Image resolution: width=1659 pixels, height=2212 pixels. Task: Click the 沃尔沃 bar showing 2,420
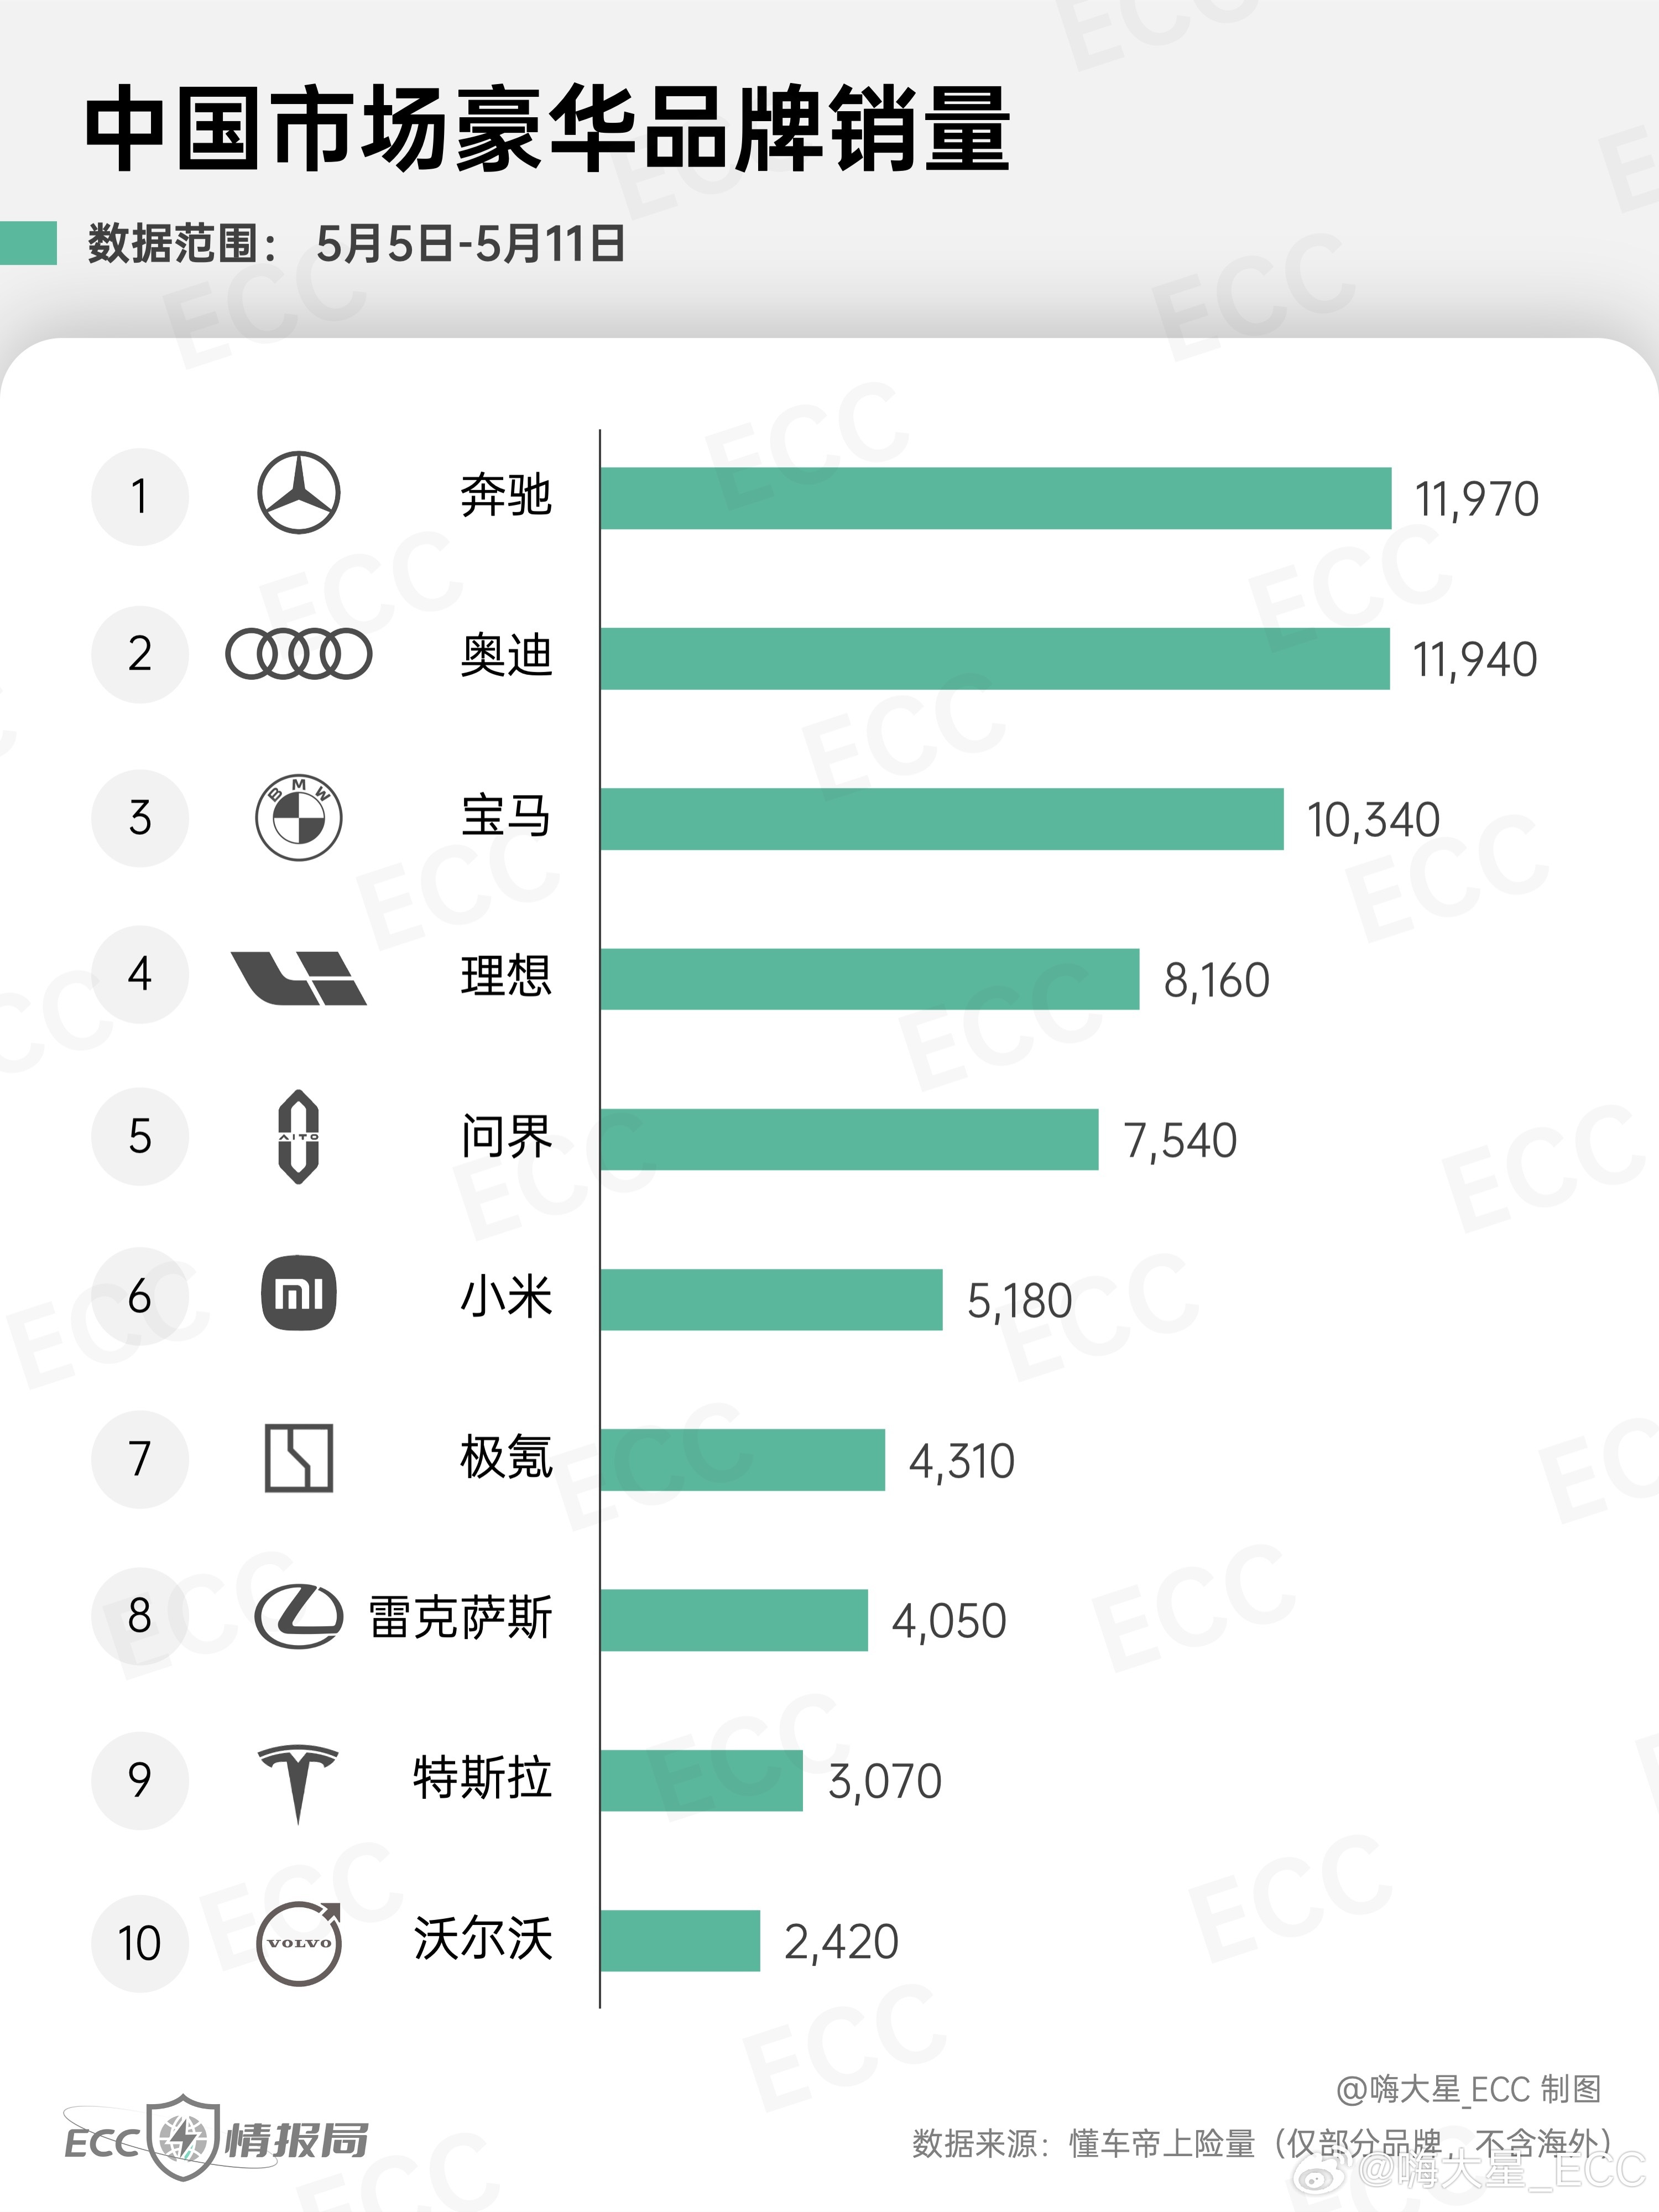coord(680,1941)
